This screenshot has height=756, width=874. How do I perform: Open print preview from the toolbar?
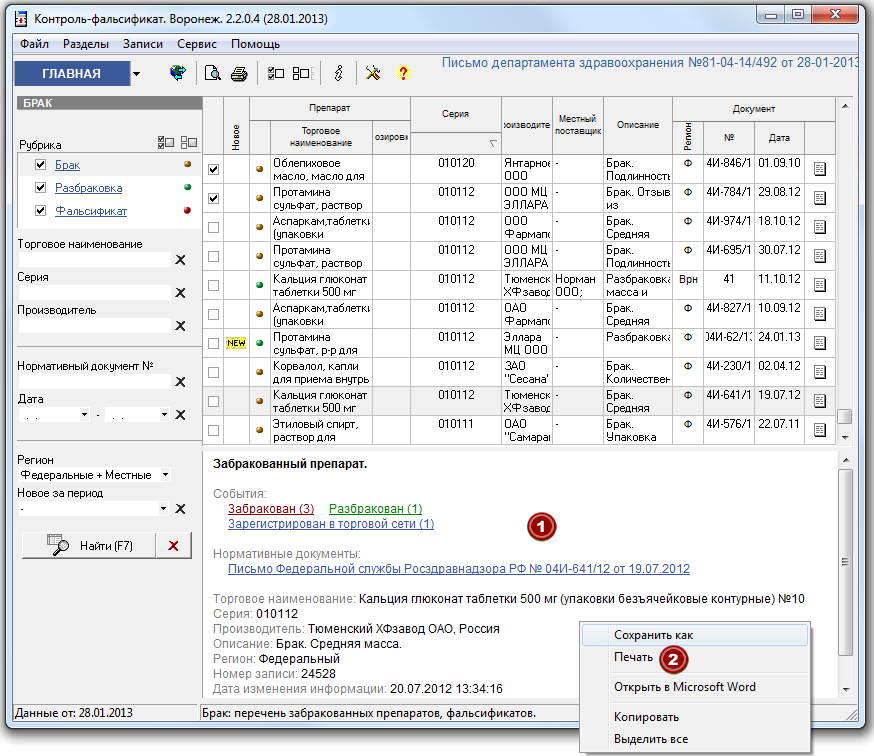pyautogui.click(x=212, y=73)
